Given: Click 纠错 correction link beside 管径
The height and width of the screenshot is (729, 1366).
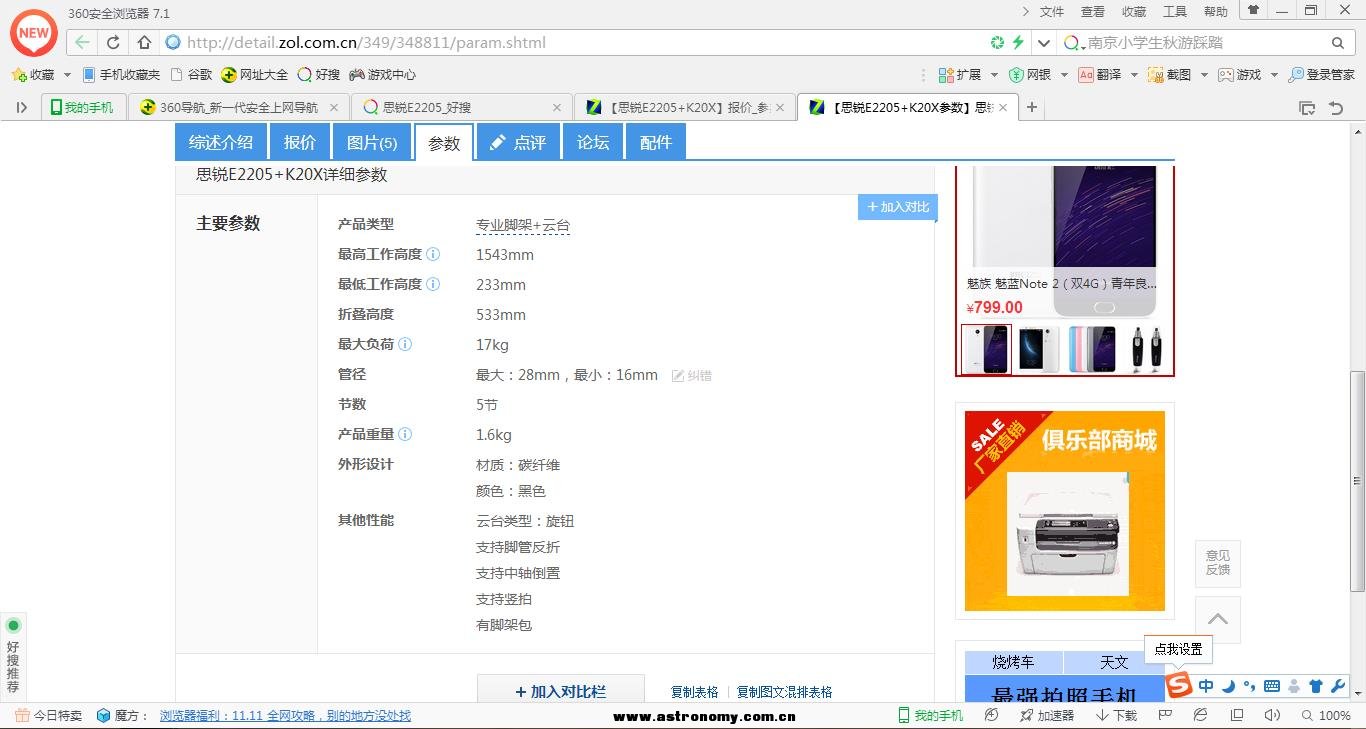Looking at the screenshot, I should [x=692, y=375].
